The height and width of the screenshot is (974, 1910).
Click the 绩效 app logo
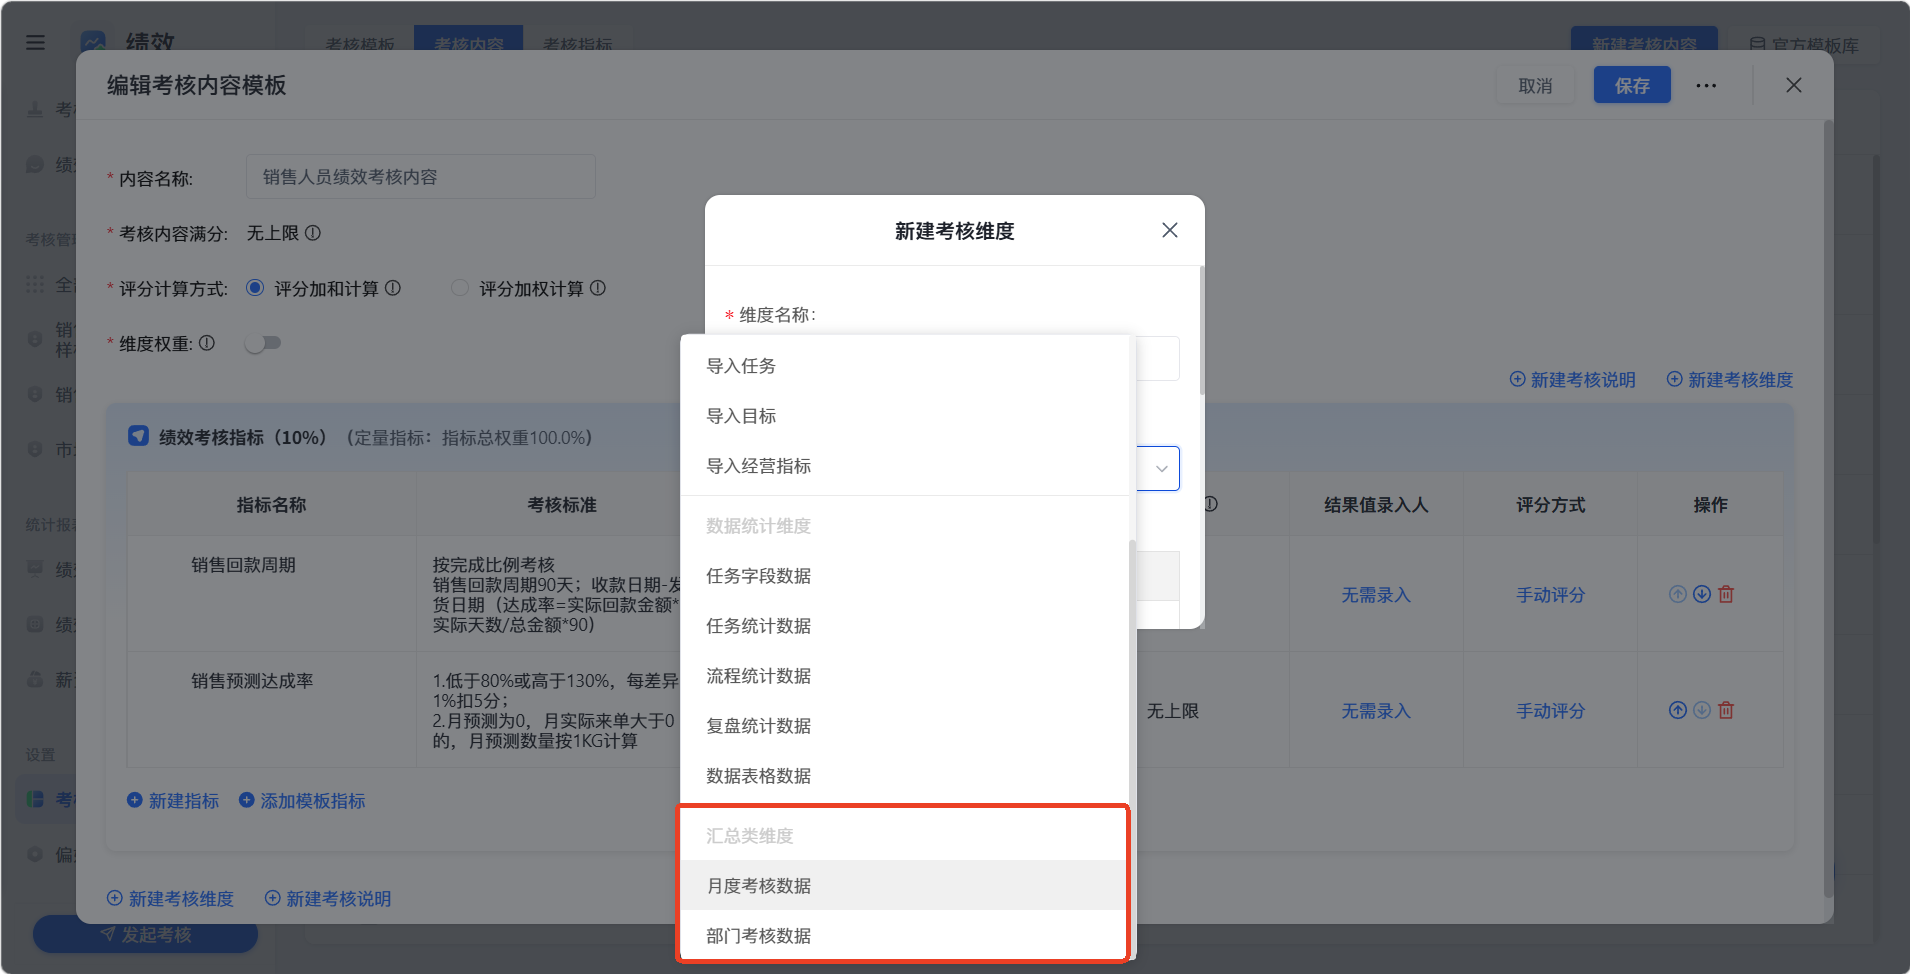coord(94,42)
